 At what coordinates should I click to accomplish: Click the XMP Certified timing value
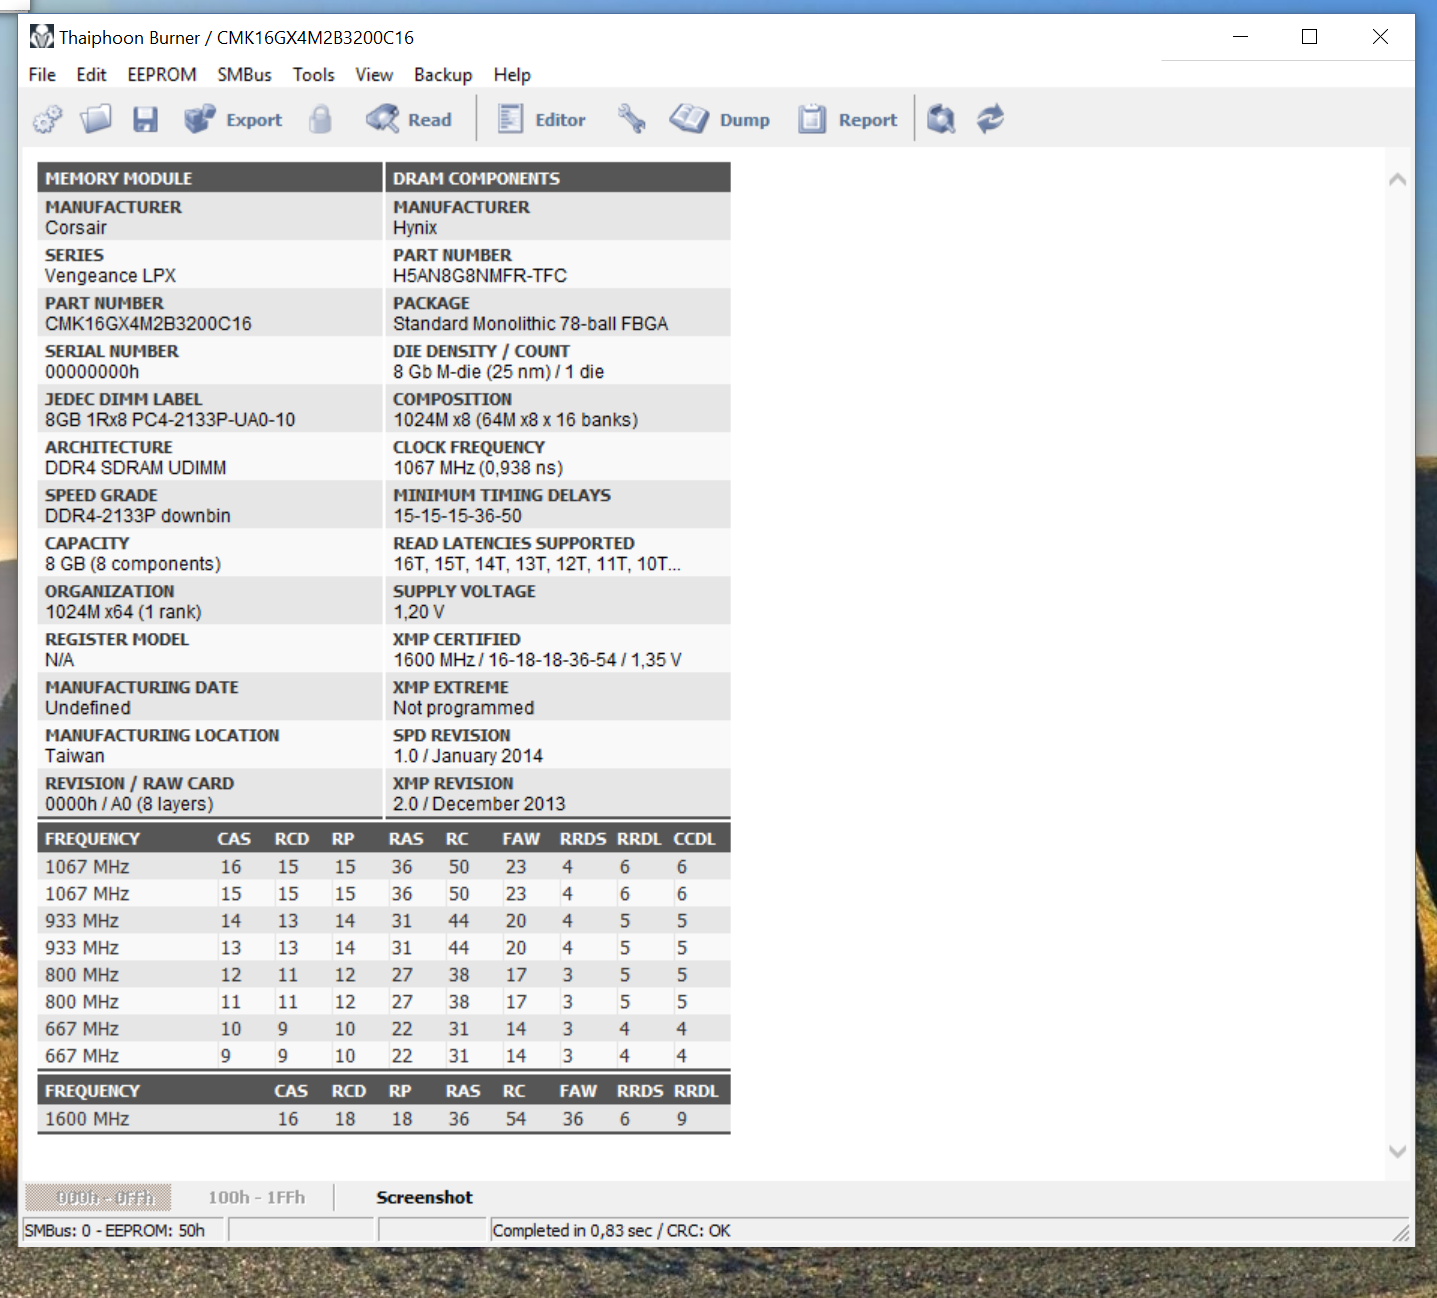tap(537, 660)
